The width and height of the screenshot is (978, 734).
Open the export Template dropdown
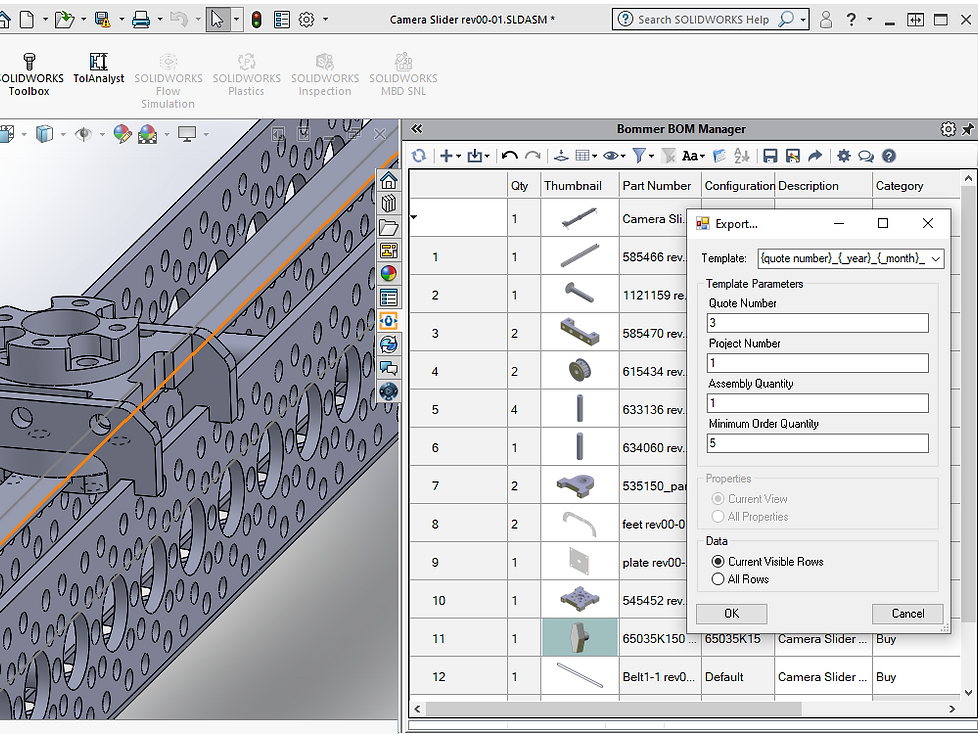tap(934, 258)
